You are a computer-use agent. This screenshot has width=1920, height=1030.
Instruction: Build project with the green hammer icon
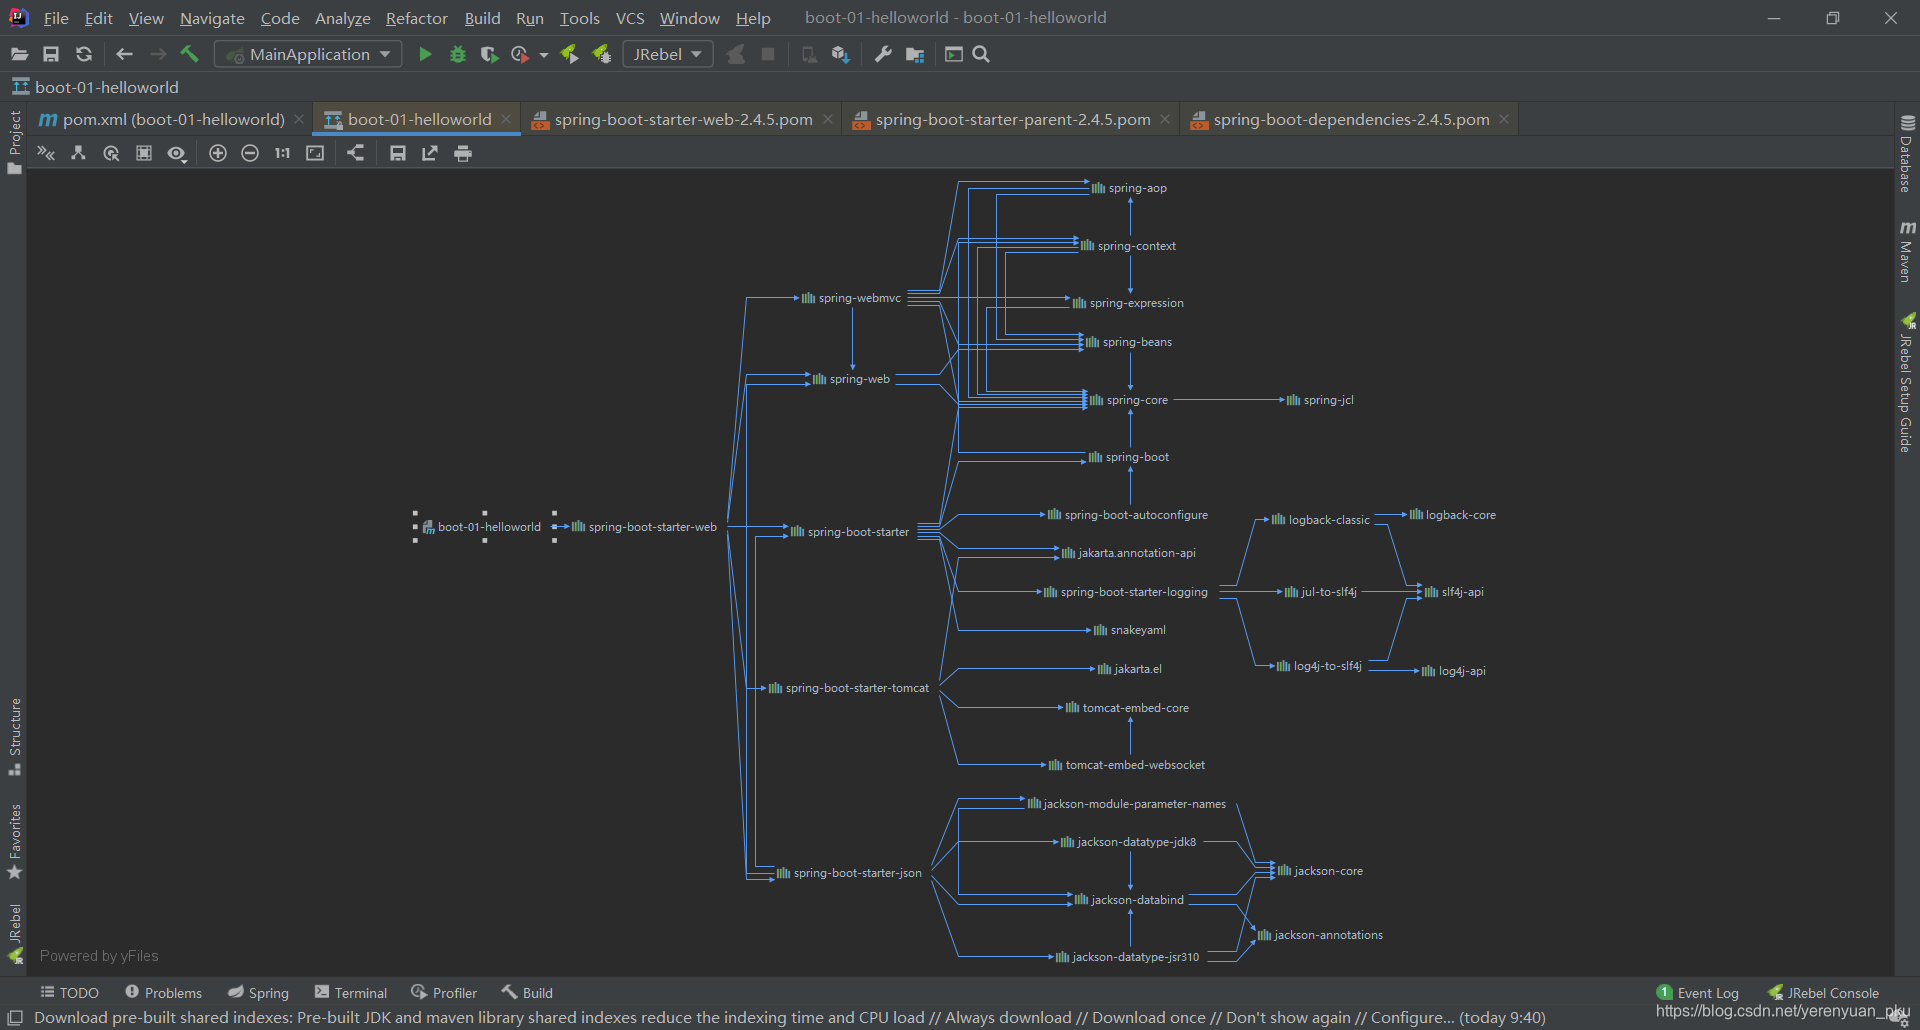click(x=189, y=54)
